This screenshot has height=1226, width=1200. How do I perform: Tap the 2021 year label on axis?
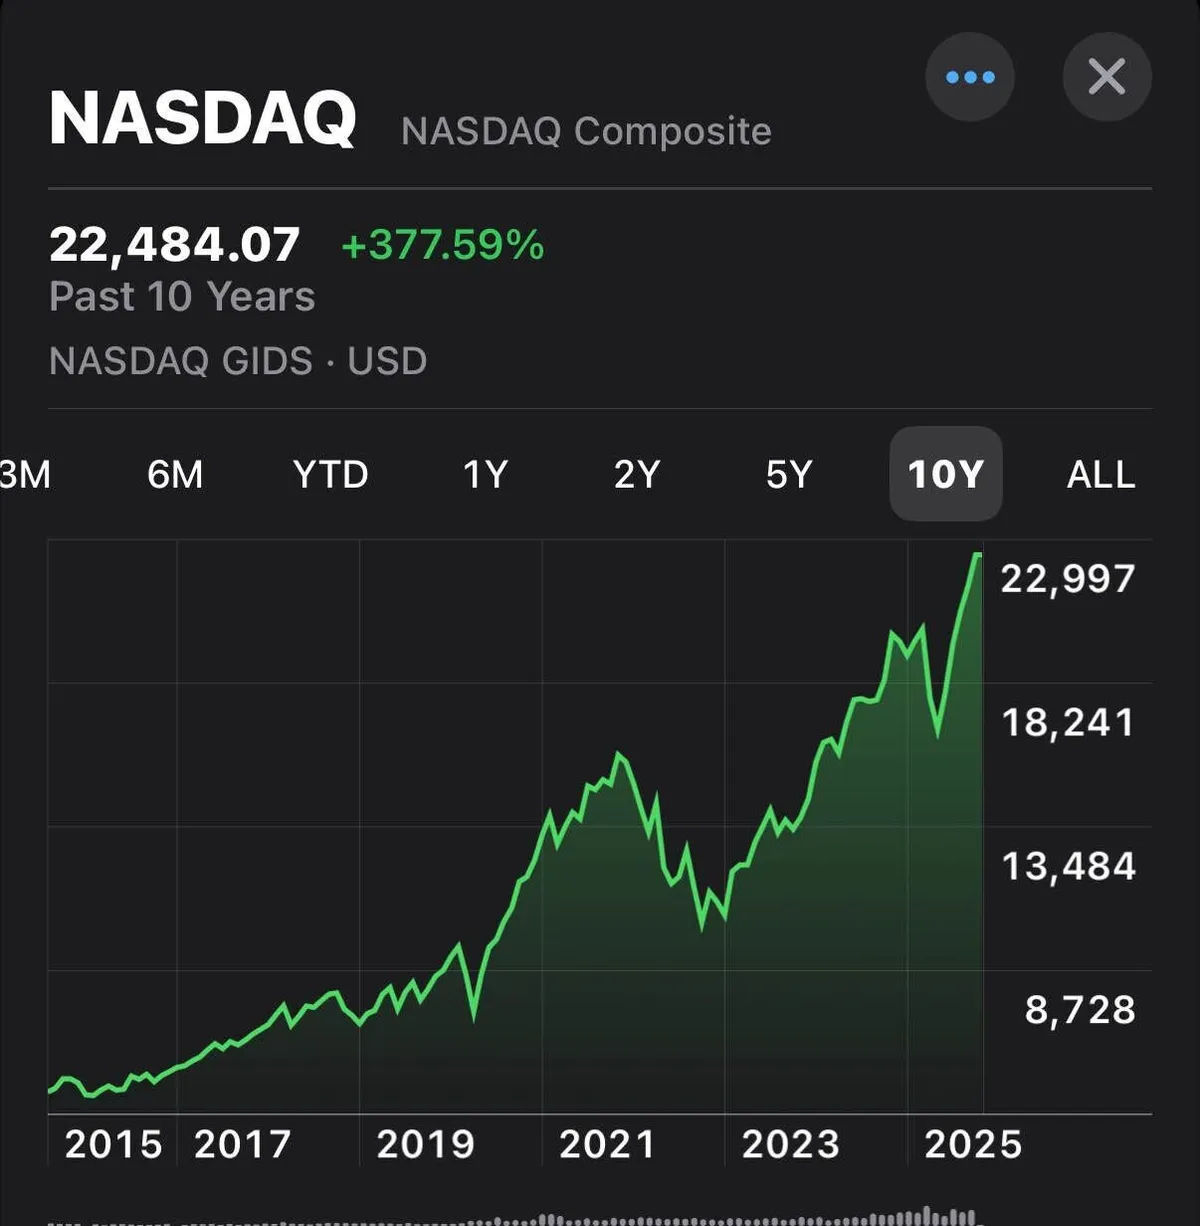coord(607,1144)
